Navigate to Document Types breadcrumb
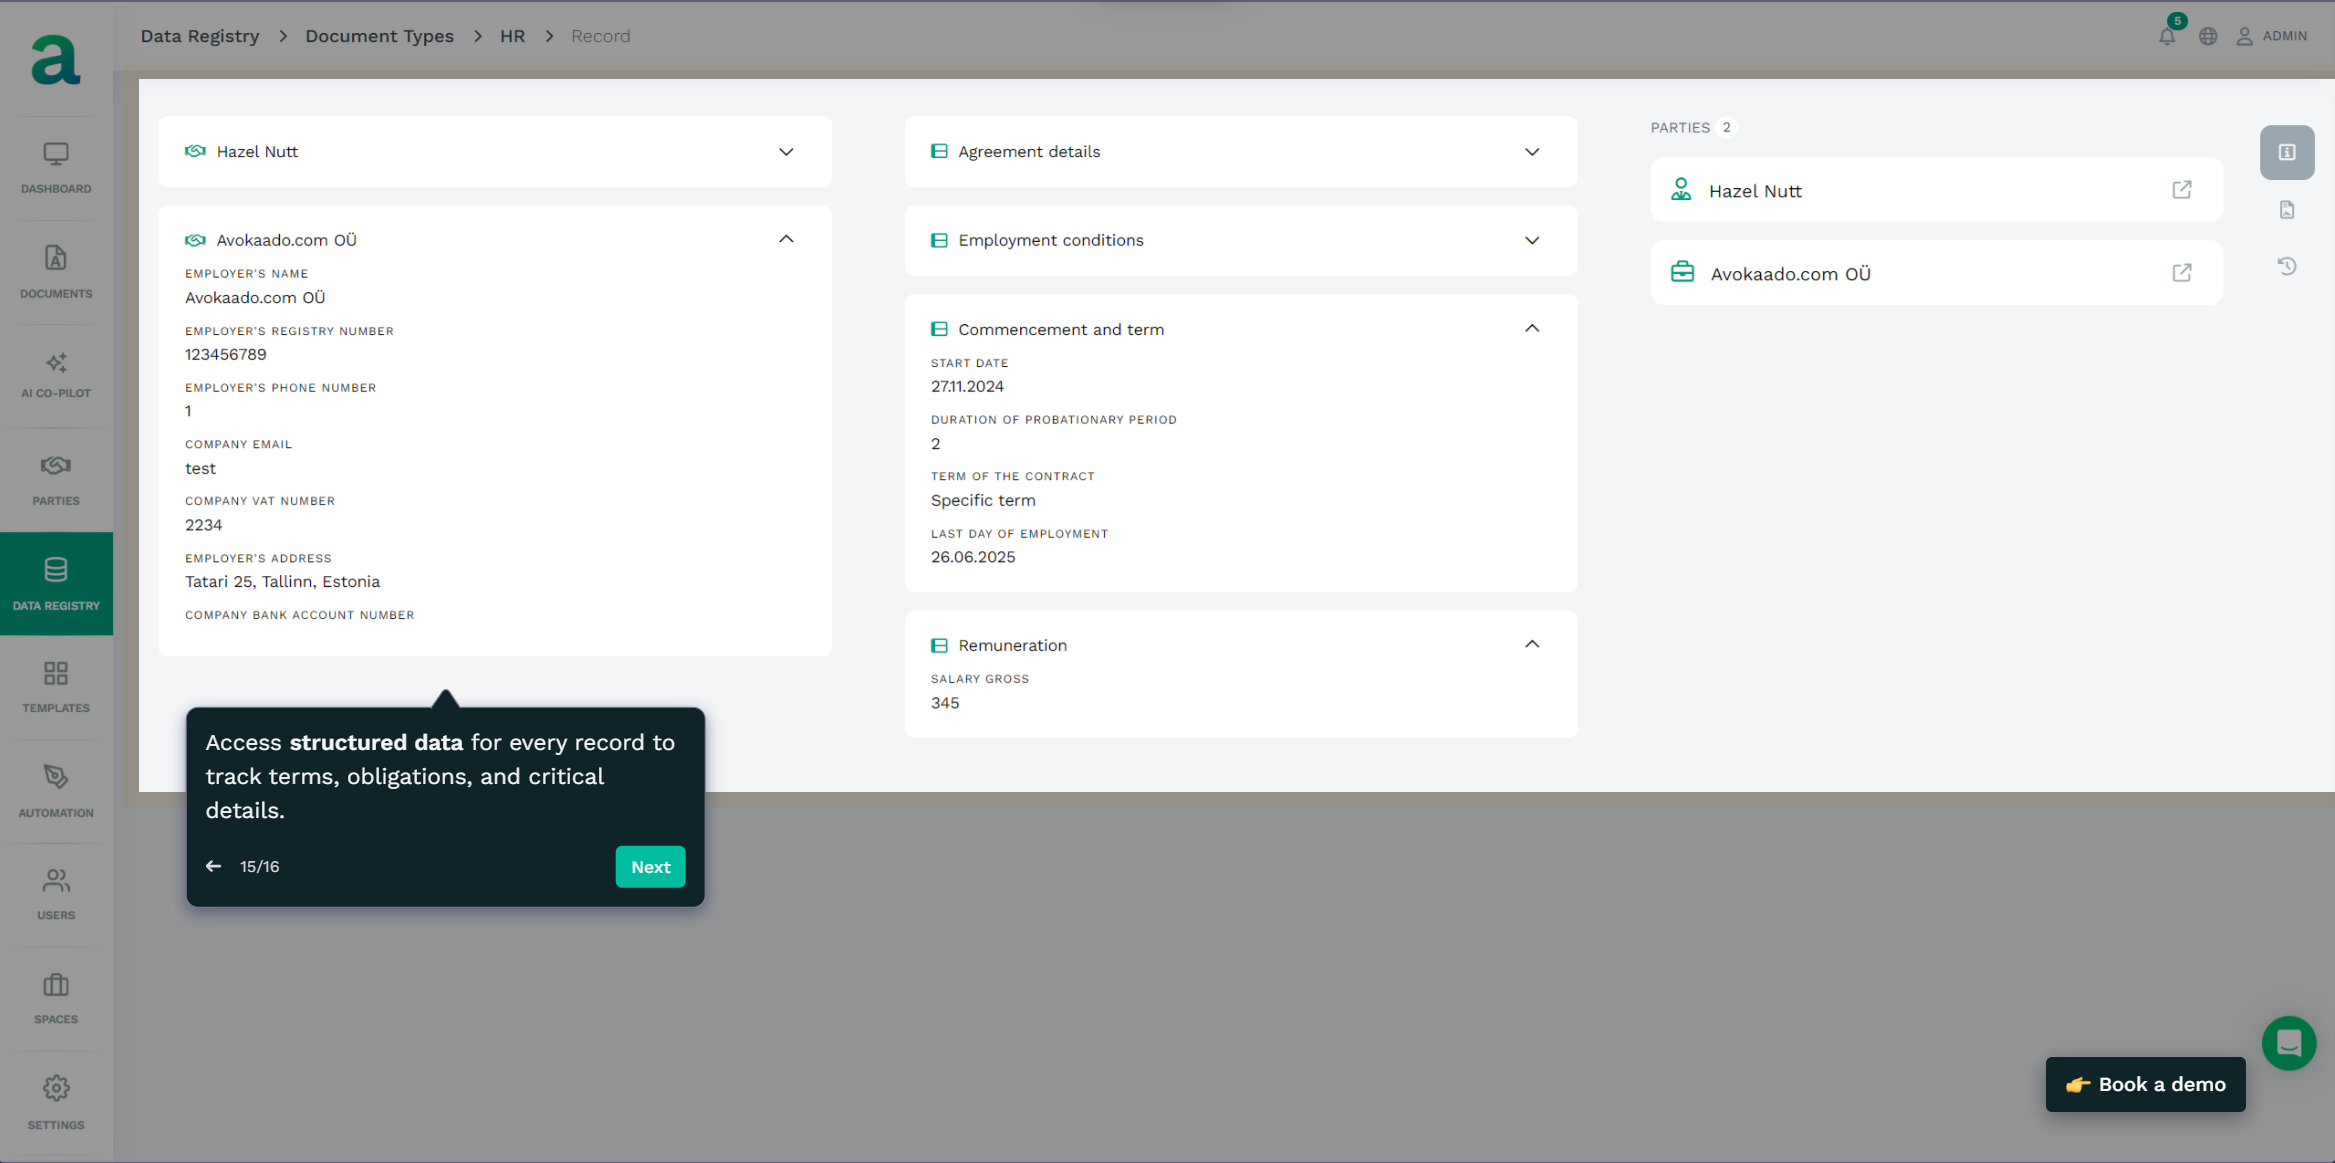2335x1163 pixels. tap(379, 36)
